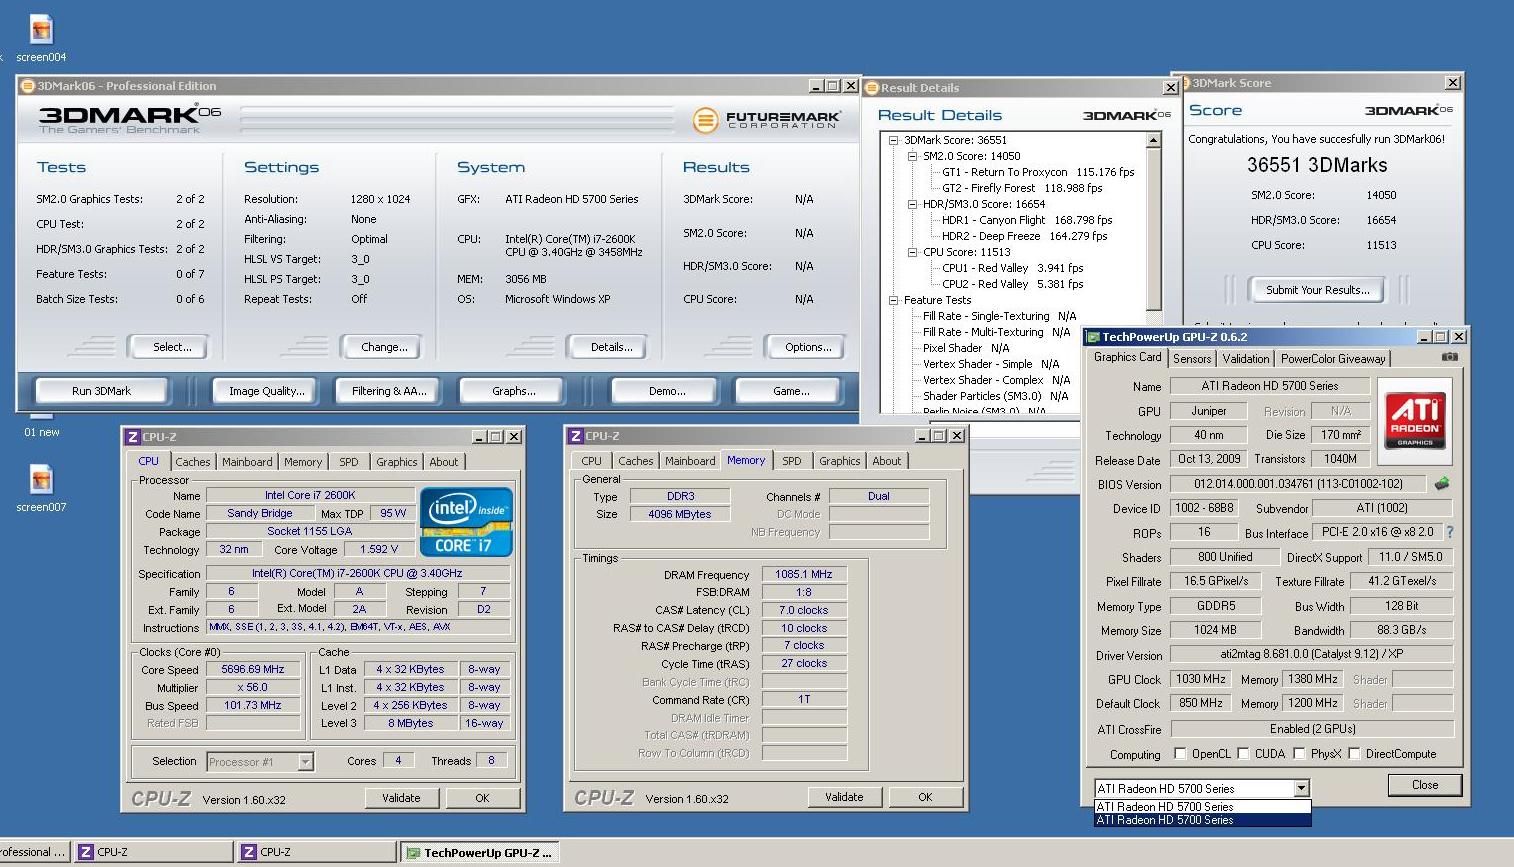1514x867 pixels.
Task: Click the system Details button
Action: pyautogui.click(x=611, y=347)
